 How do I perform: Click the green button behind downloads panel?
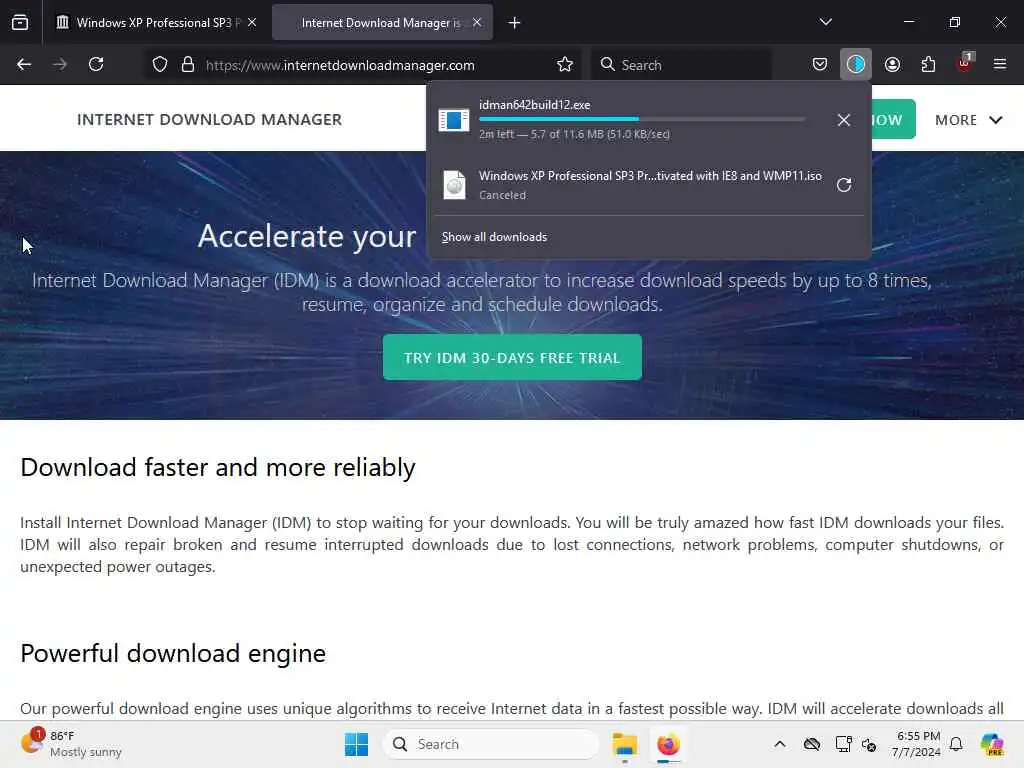click(x=893, y=119)
